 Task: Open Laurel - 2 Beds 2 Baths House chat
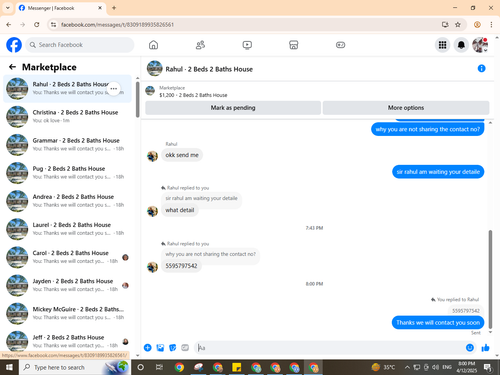(67, 229)
